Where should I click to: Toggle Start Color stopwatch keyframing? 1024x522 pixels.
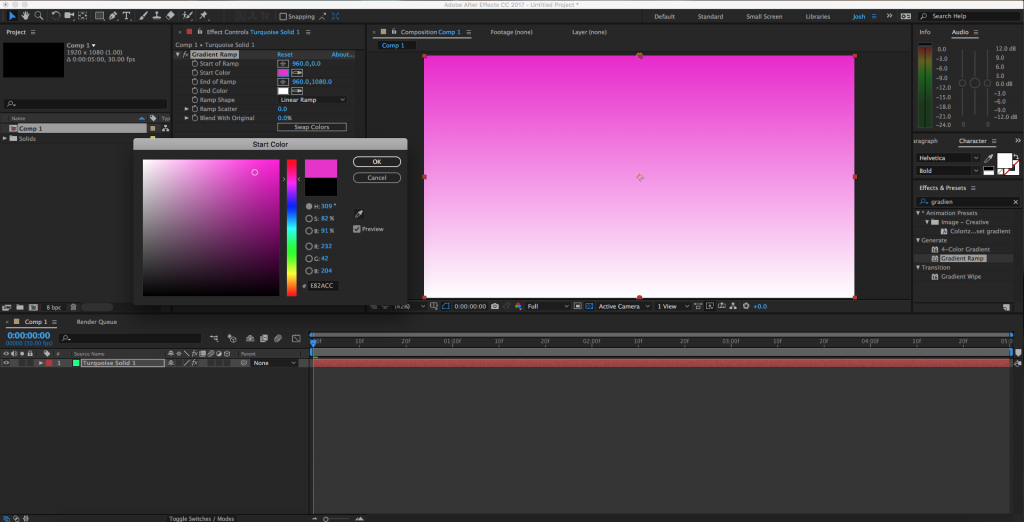click(195, 73)
